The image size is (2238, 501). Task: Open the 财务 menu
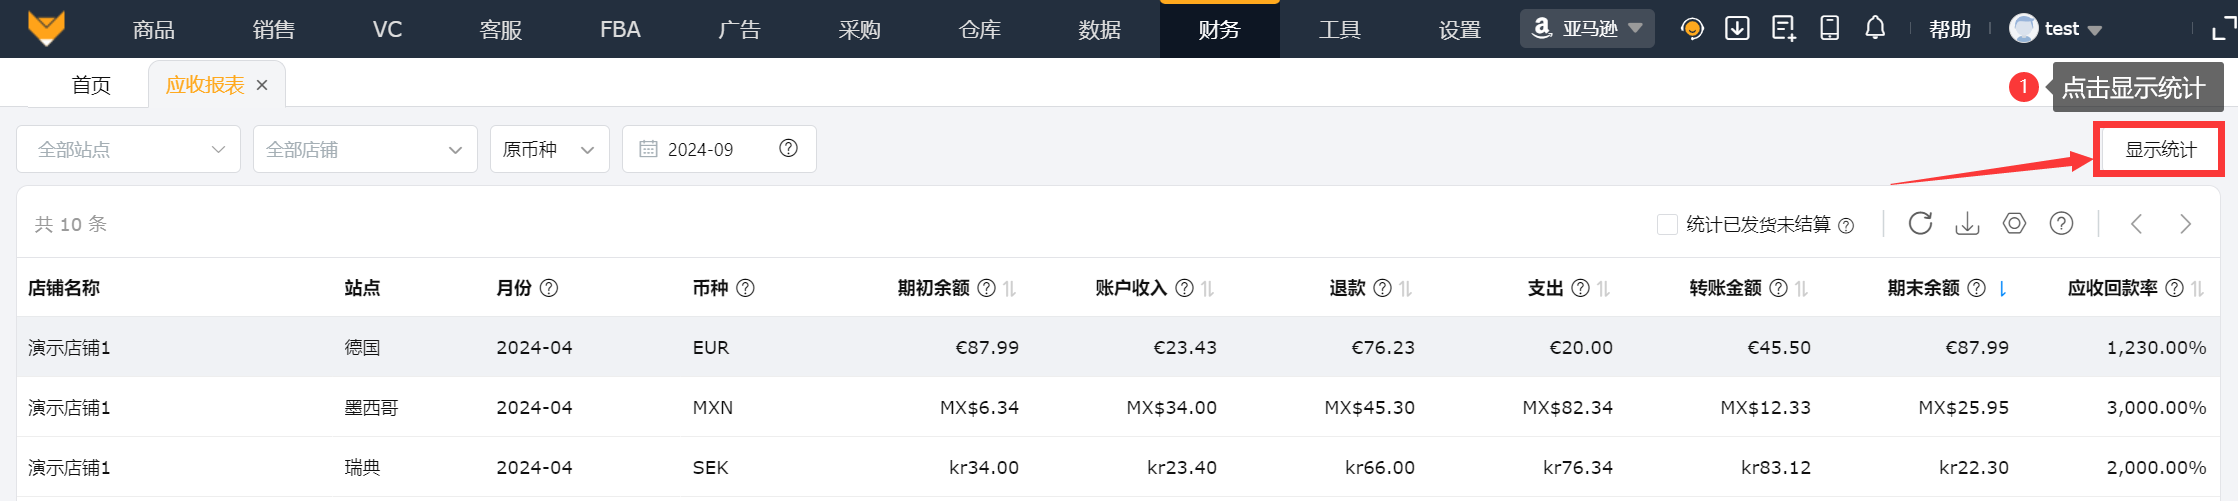coord(1219,30)
